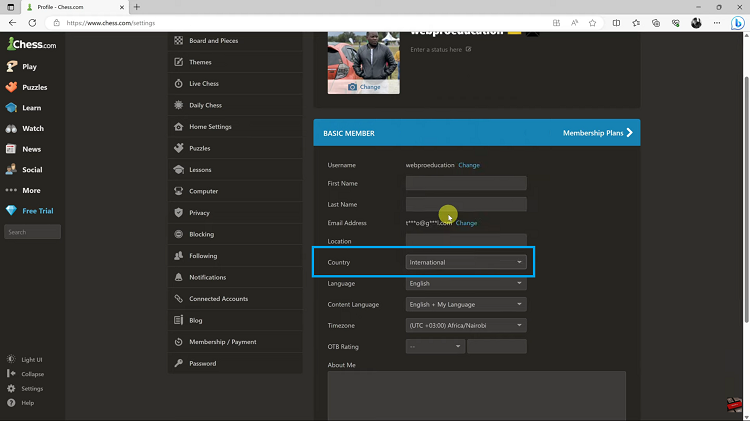
Task: Open the Social sidebar icon
Action: pyautogui.click(x=11, y=169)
